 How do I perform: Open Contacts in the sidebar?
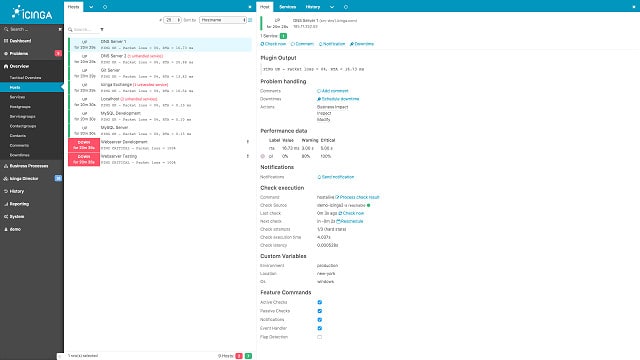[18, 136]
